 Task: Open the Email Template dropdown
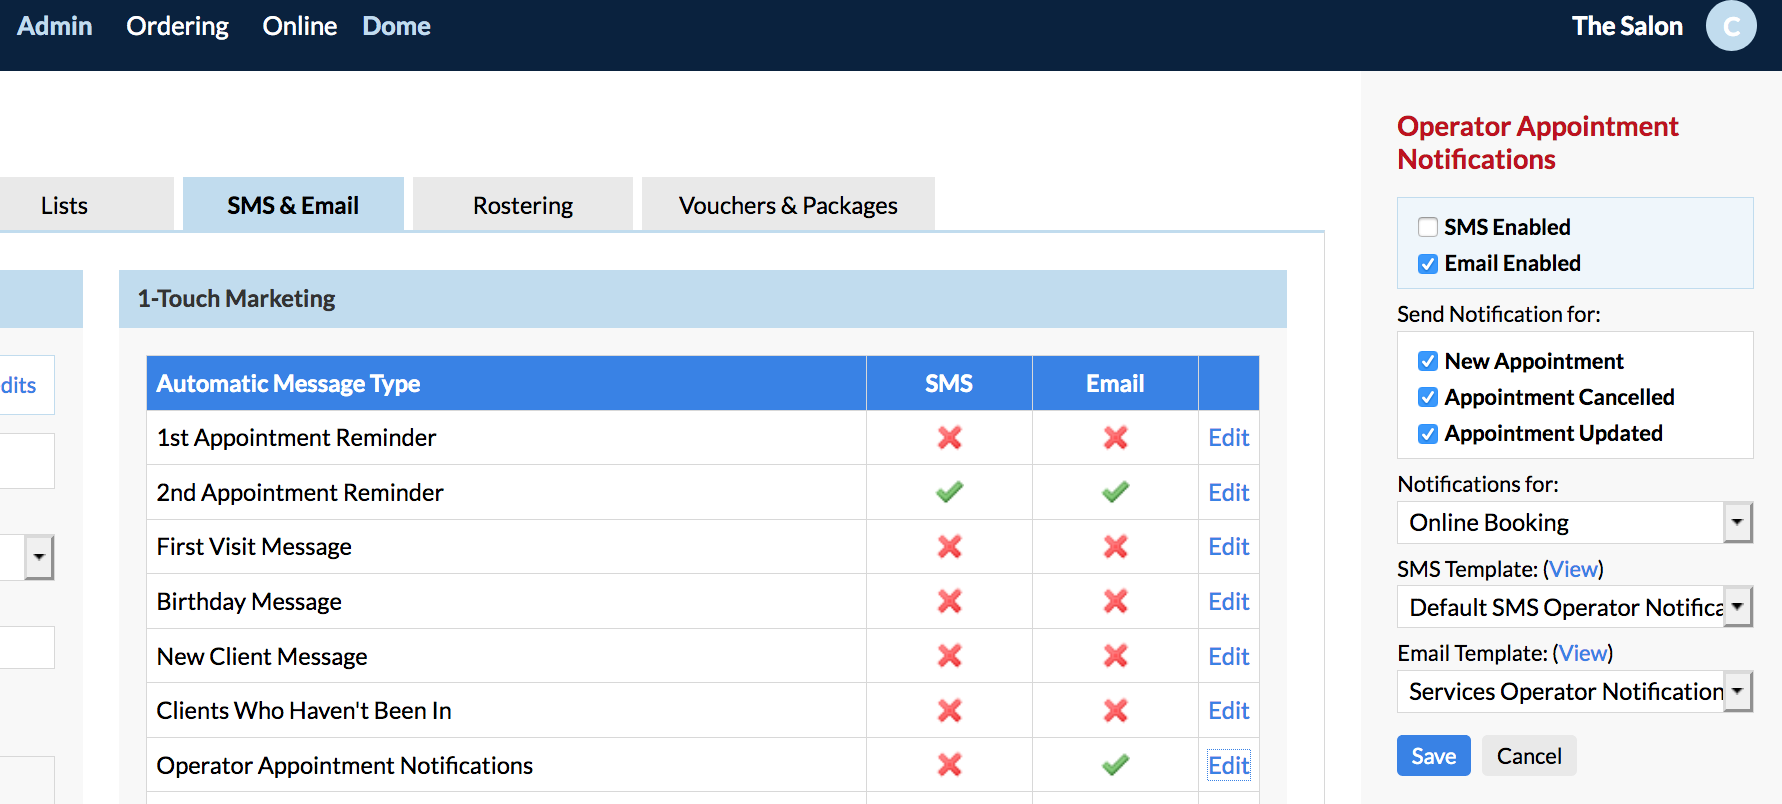tap(1574, 692)
